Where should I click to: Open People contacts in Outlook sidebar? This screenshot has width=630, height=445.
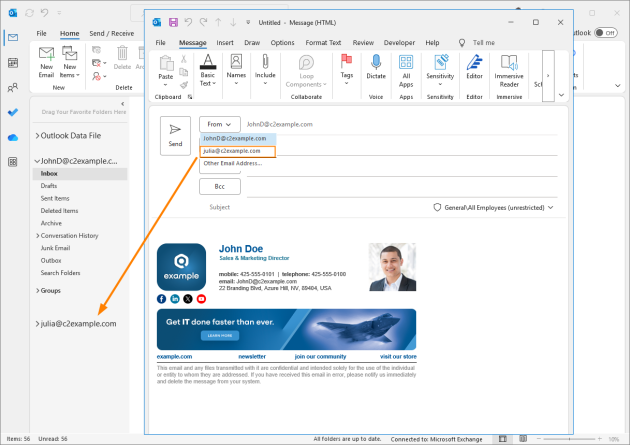13,88
